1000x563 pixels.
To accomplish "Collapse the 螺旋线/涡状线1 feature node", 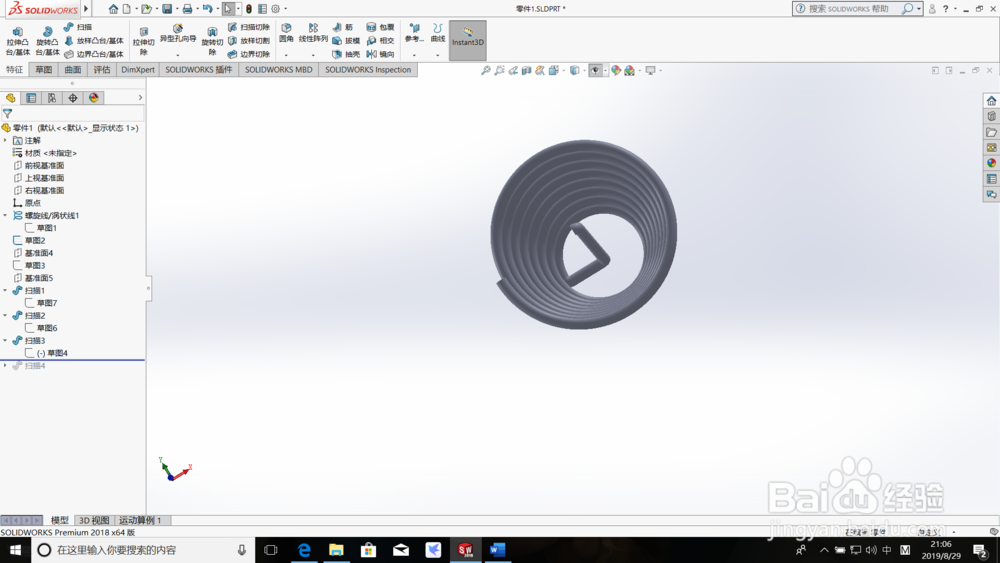I will tap(5, 216).
